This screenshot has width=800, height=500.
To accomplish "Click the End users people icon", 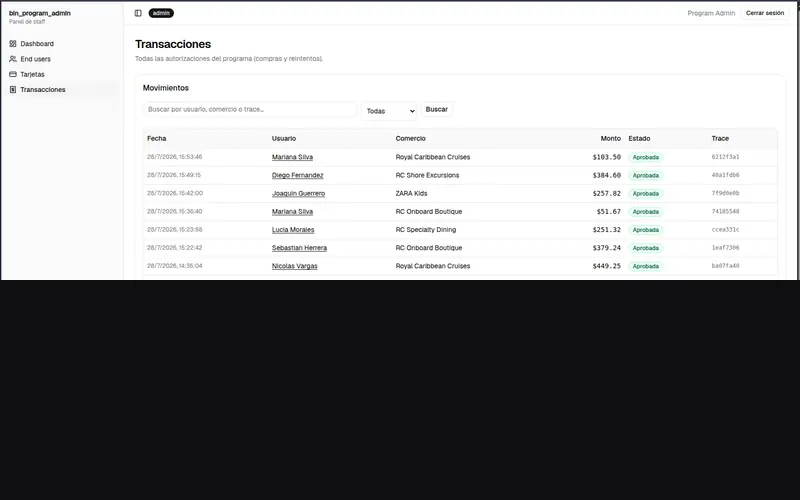I will (x=13, y=59).
